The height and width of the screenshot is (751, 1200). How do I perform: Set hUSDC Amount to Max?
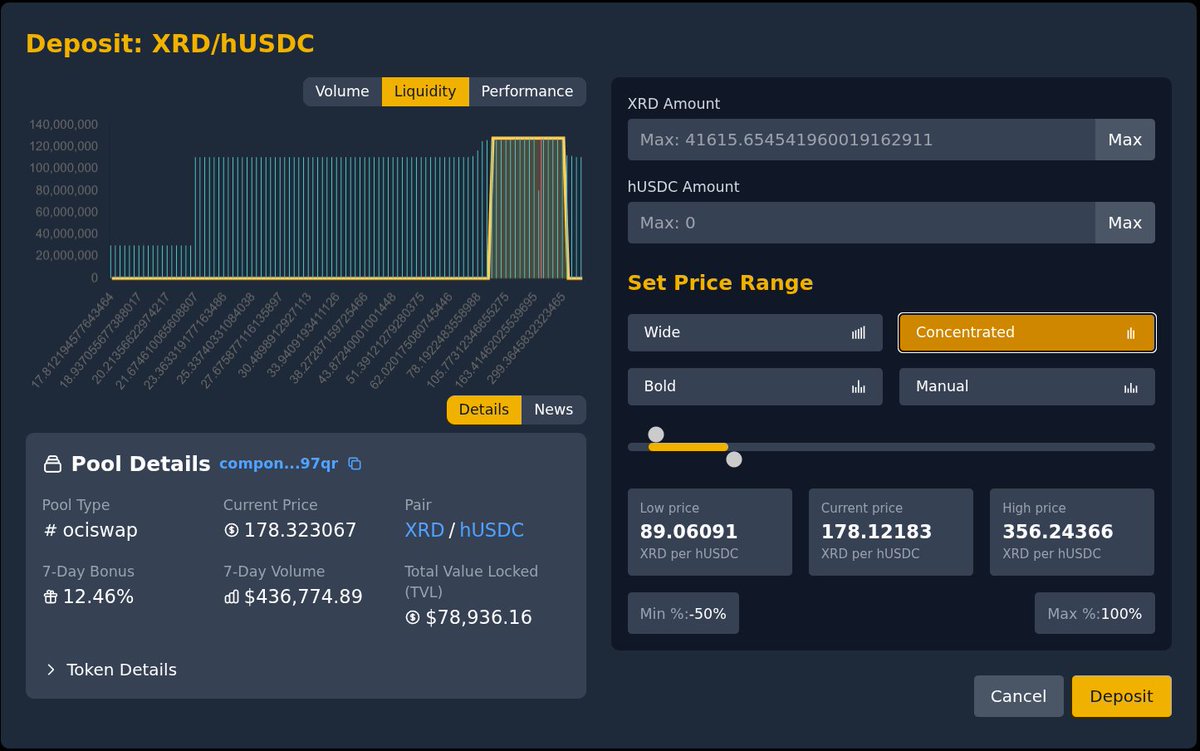click(1125, 223)
